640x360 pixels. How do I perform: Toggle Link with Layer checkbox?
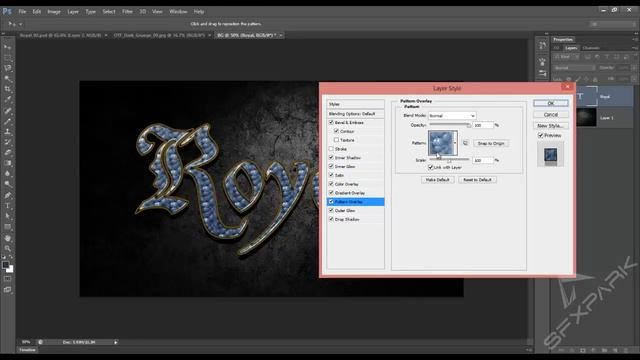click(430, 167)
